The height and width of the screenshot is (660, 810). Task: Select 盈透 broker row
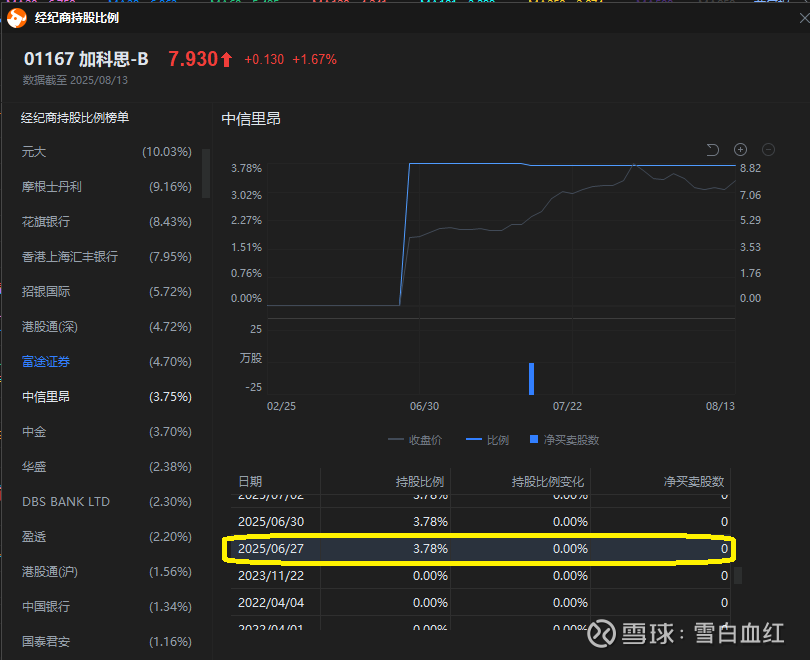point(106,537)
